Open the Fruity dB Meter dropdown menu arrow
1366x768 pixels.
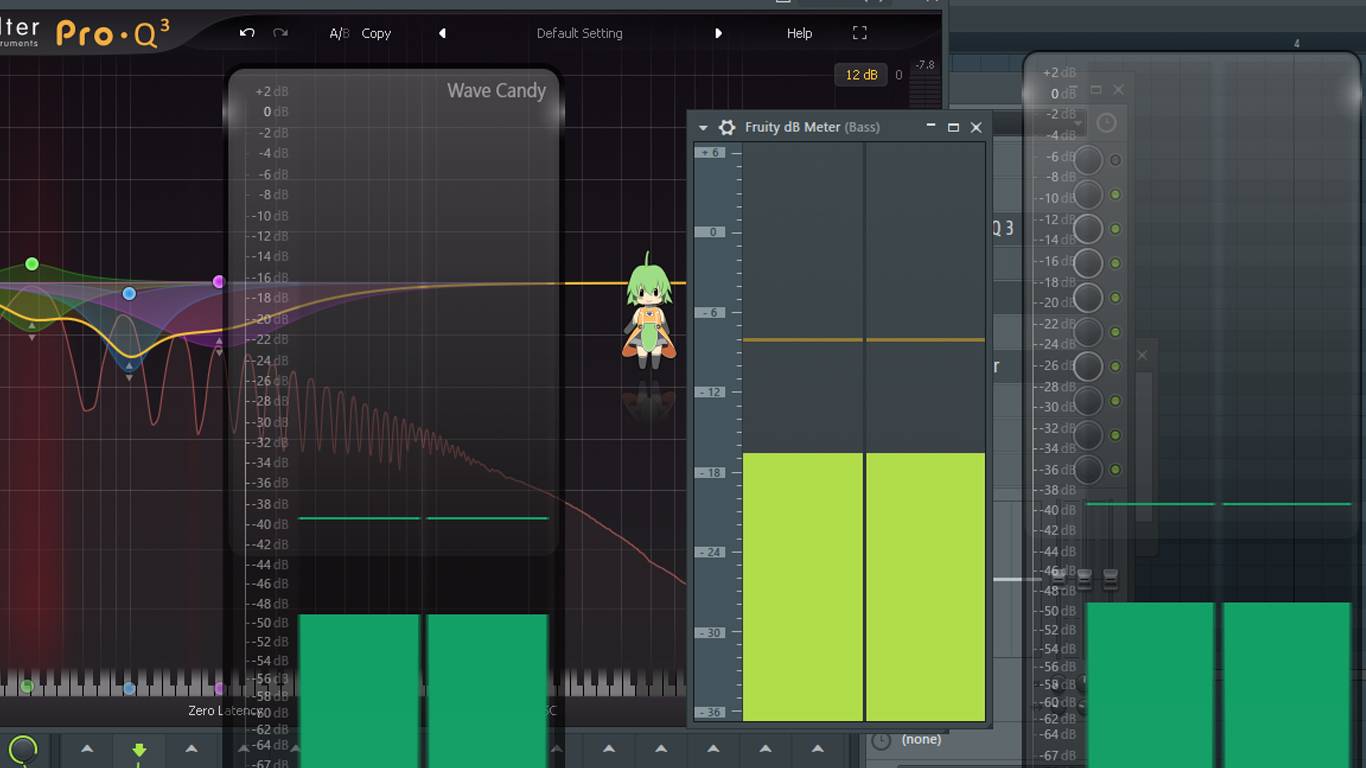pos(703,128)
